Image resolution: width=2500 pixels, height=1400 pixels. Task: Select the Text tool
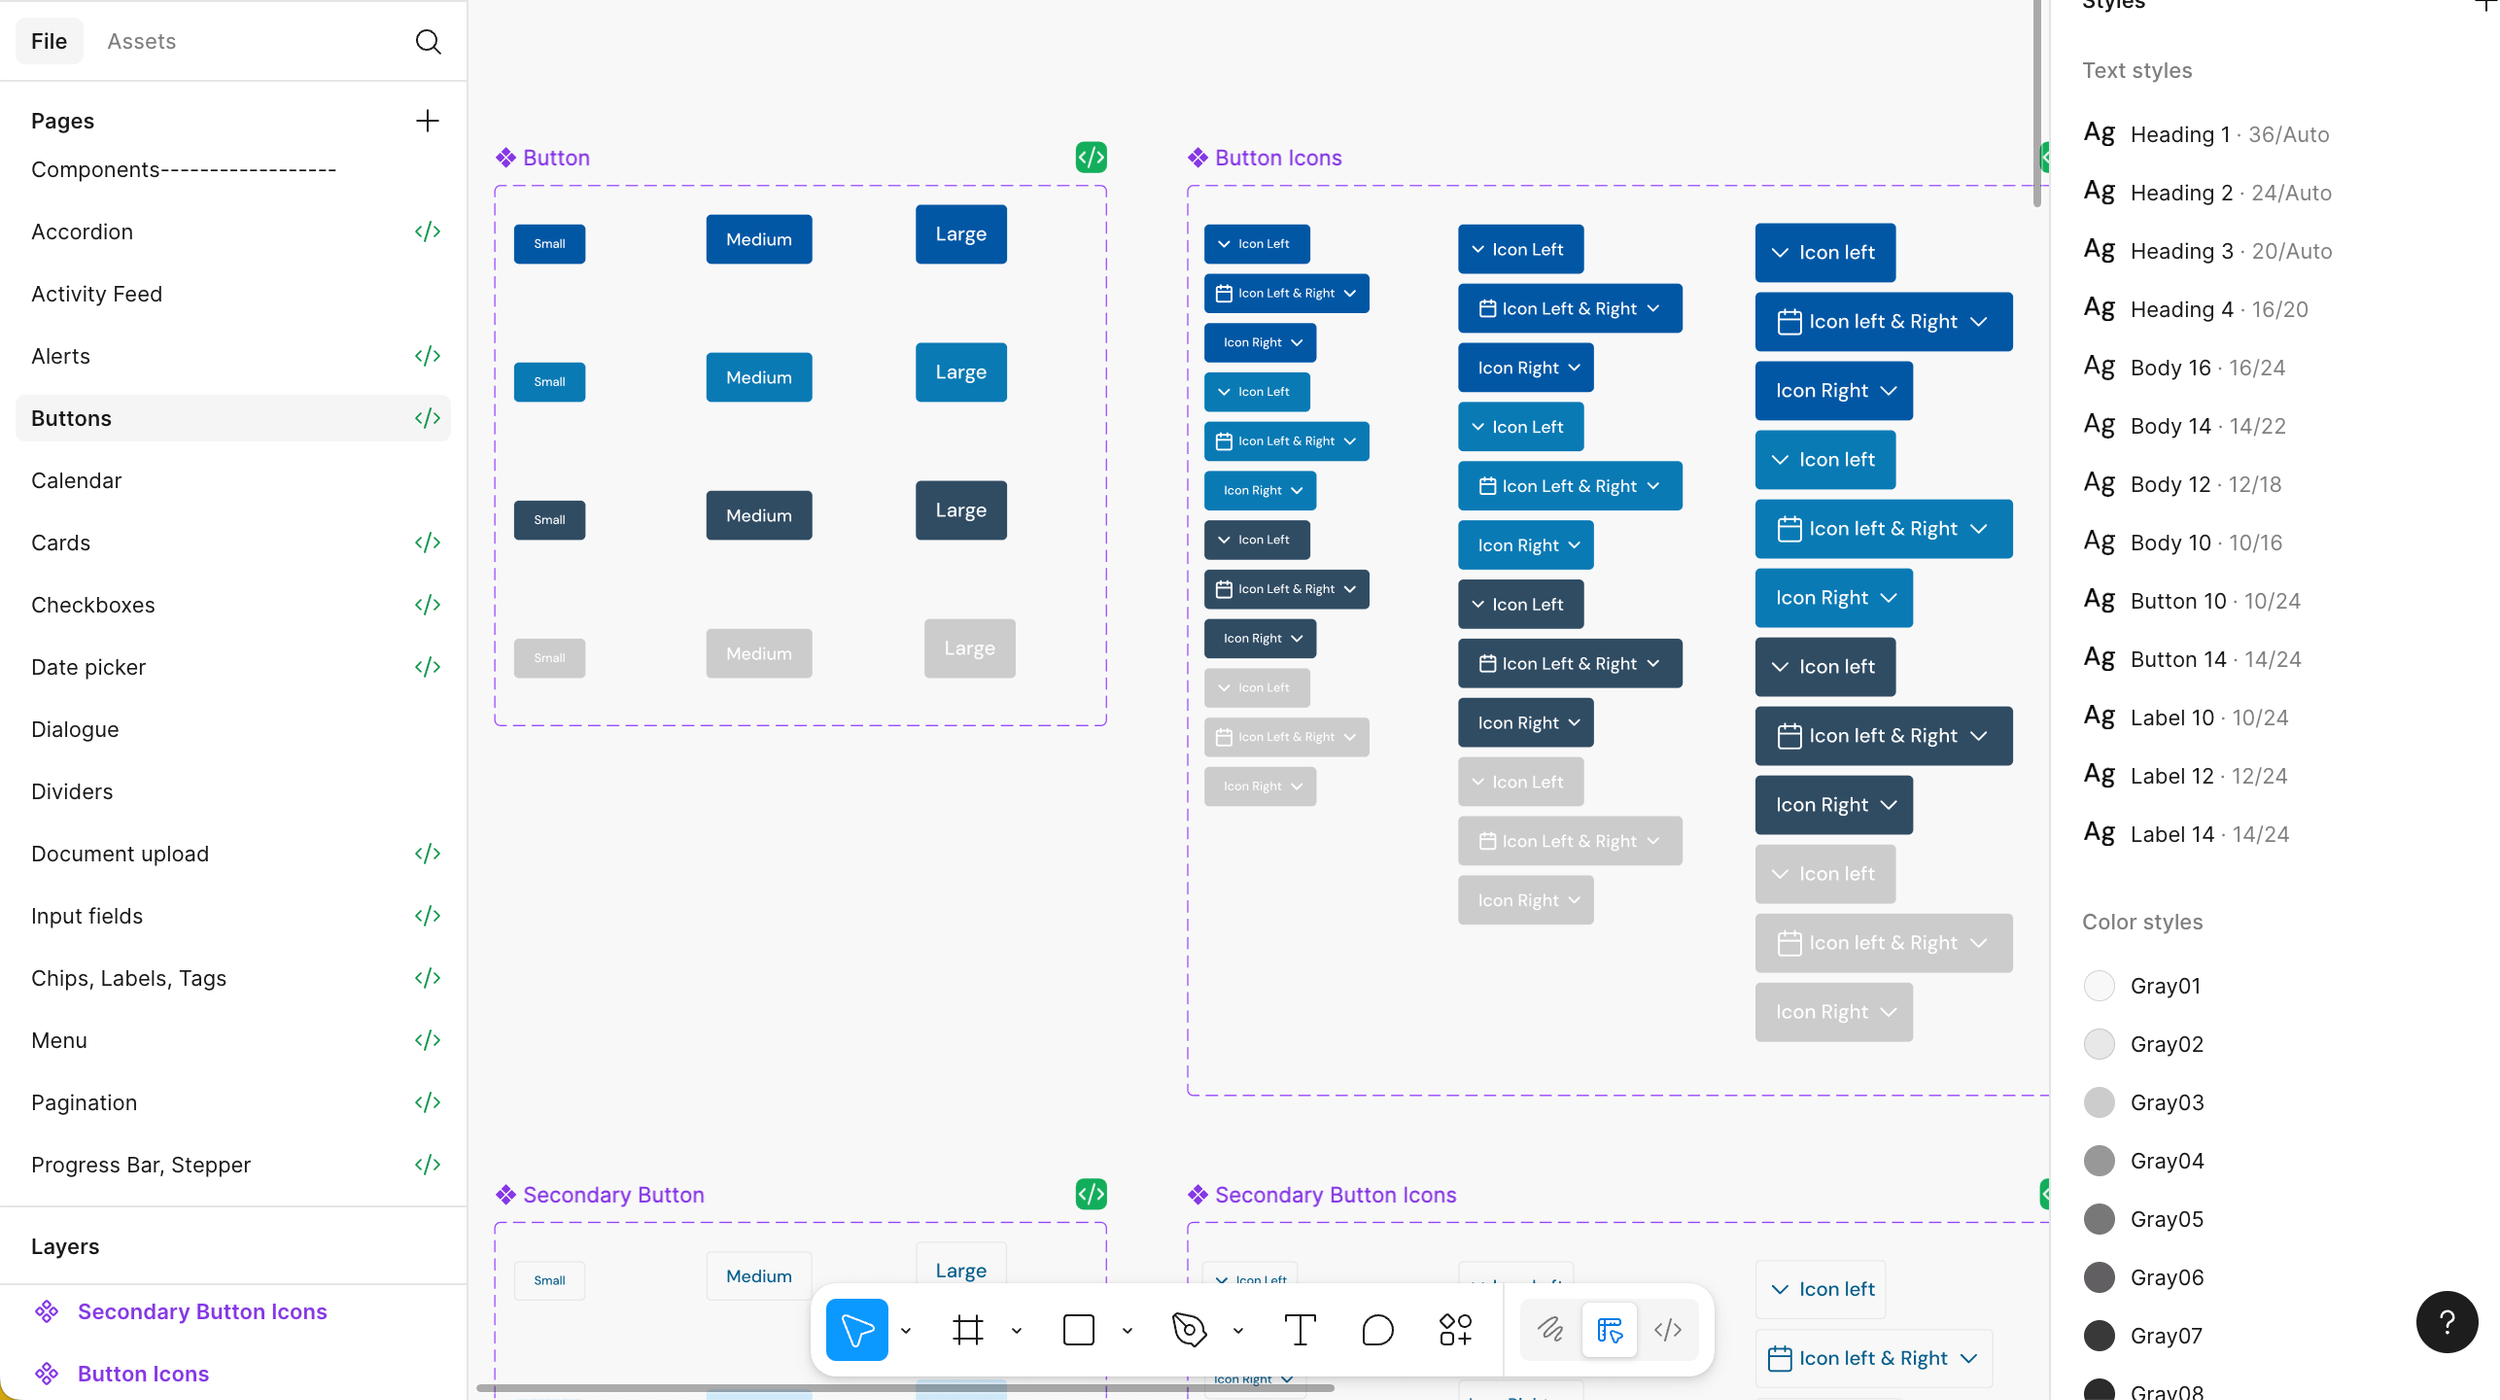tap(1299, 1329)
